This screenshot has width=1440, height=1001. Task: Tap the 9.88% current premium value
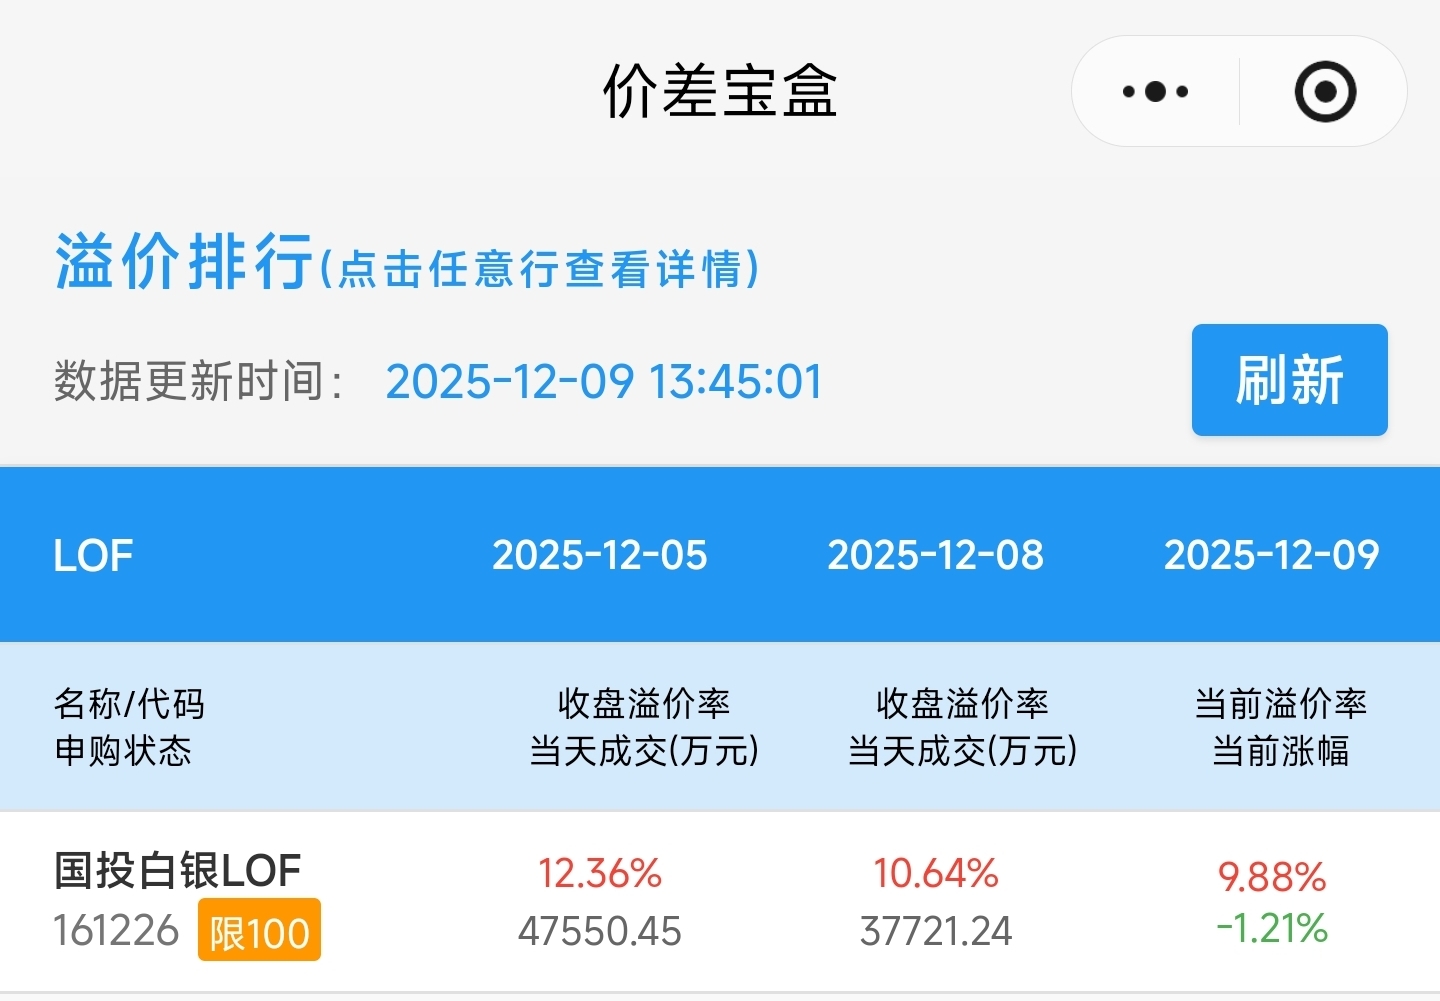pyautogui.click(x=1272, y=878)
